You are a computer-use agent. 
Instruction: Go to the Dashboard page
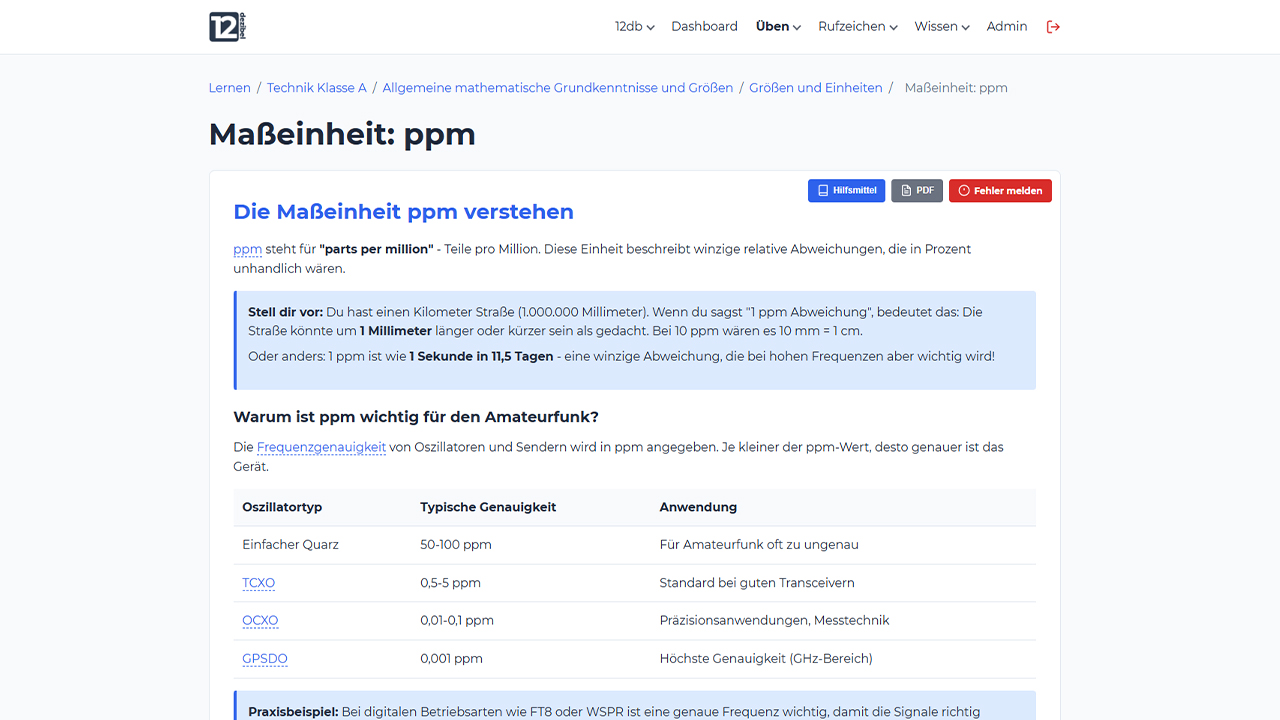704,27
